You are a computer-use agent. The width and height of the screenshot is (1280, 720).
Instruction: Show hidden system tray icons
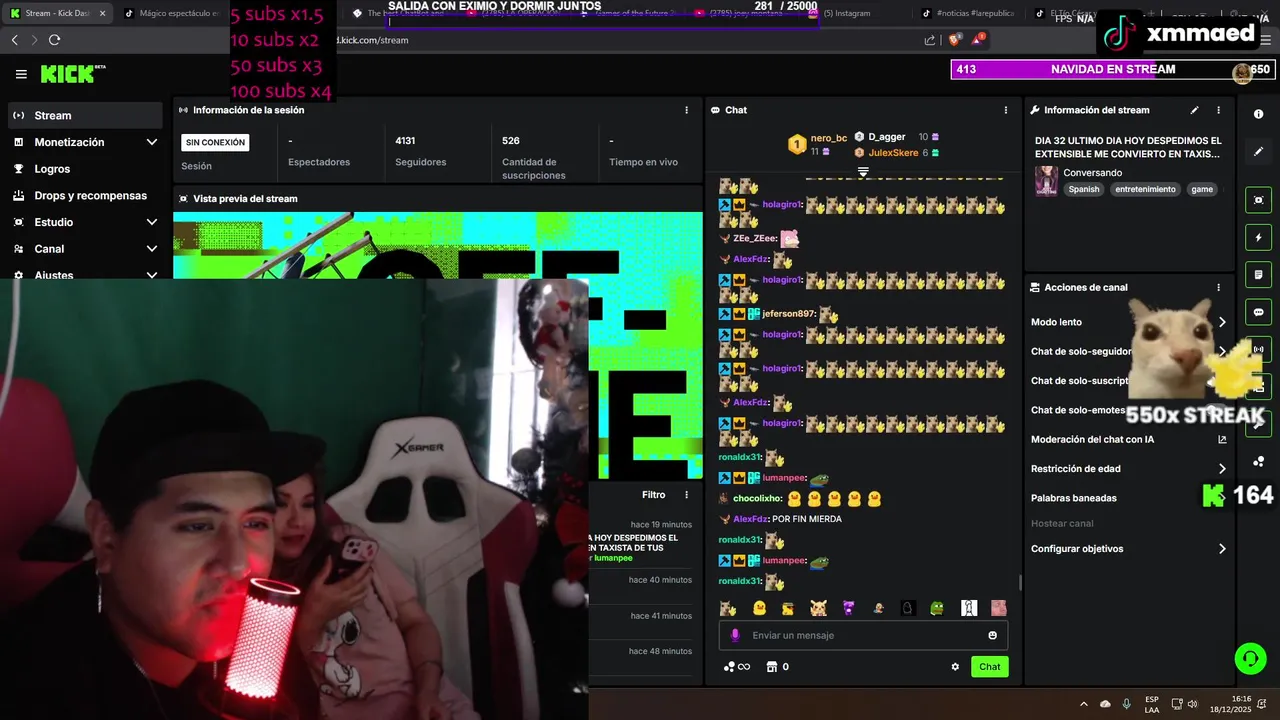click(x=1083, y=704)
